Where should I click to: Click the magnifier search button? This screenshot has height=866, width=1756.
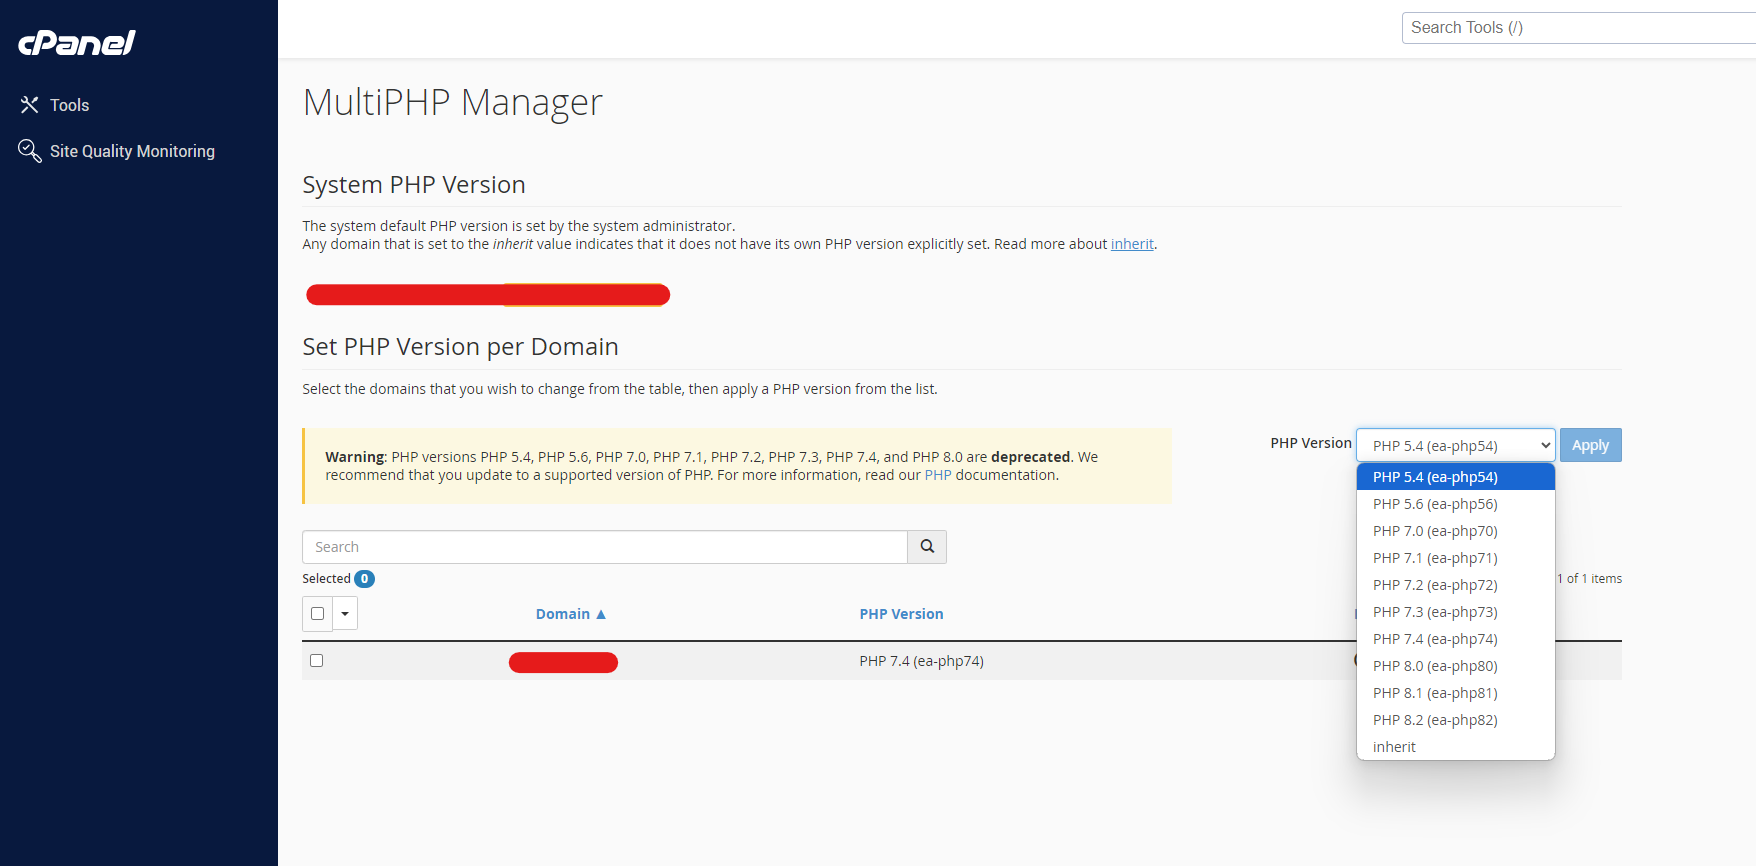(x=927, y=547)
